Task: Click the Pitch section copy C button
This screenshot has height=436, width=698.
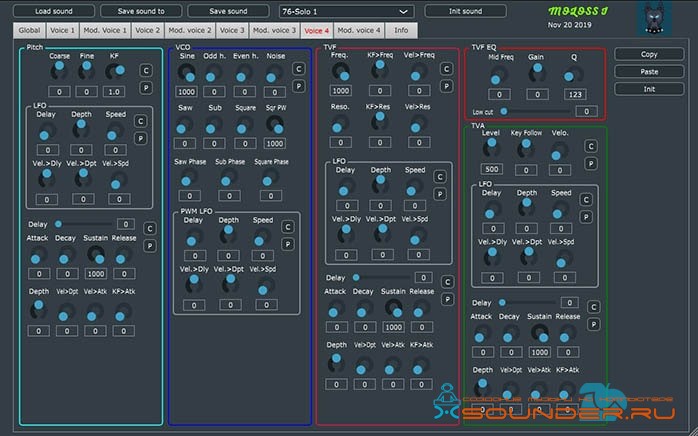Action: [146, 70]
